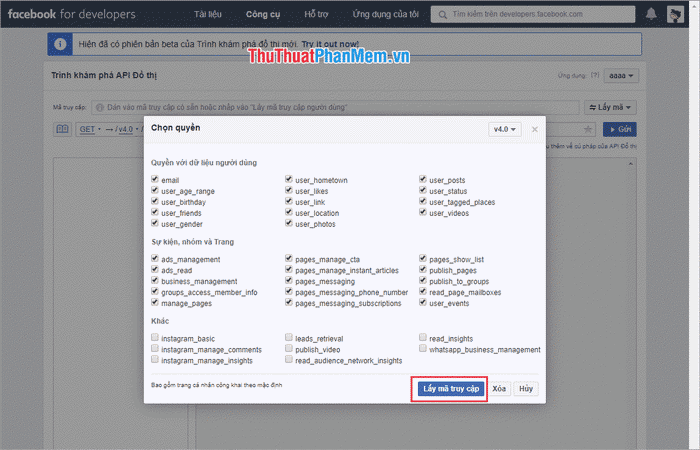
Task: Click the facebook for developers logo
Action: [71, 14]
